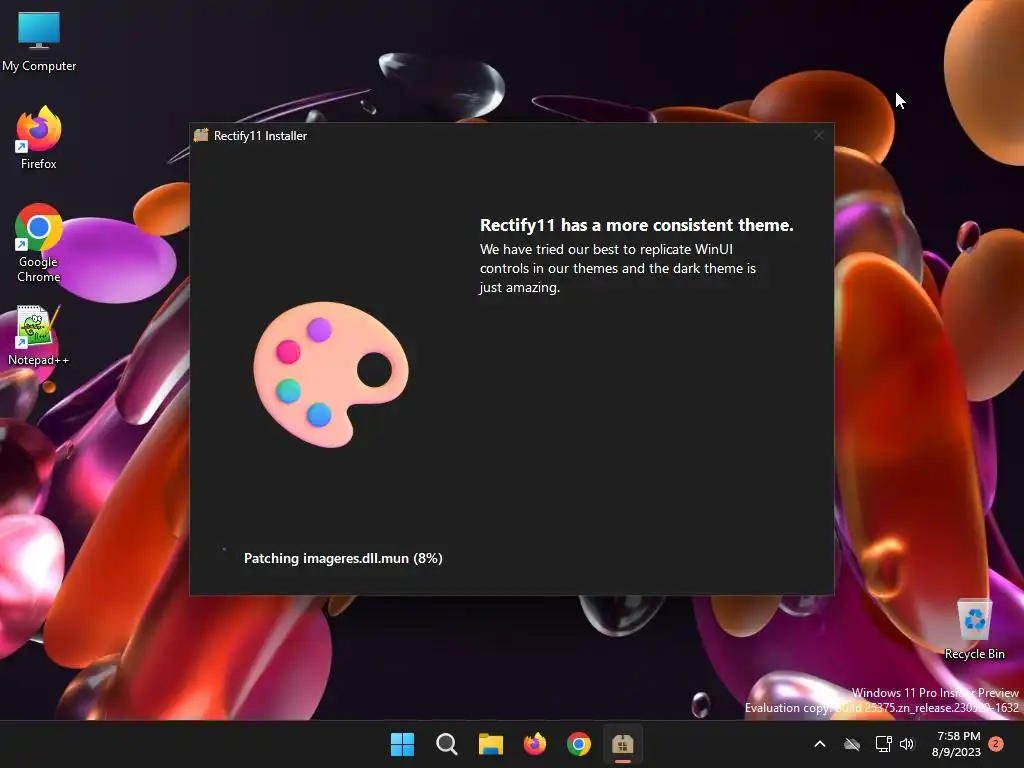Show hidden system tray icons
This screenshot has height=768, width=1024.
click(x=820, y=744)
